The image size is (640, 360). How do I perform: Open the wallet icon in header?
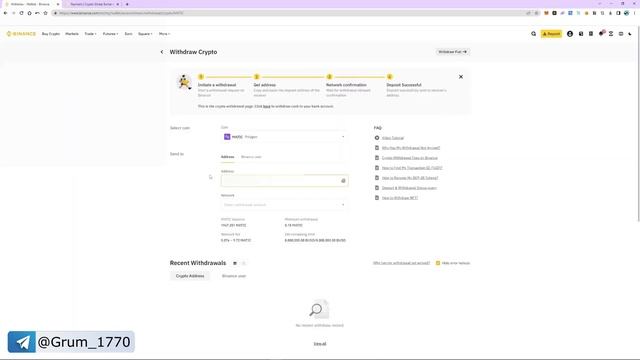point(581,34)
